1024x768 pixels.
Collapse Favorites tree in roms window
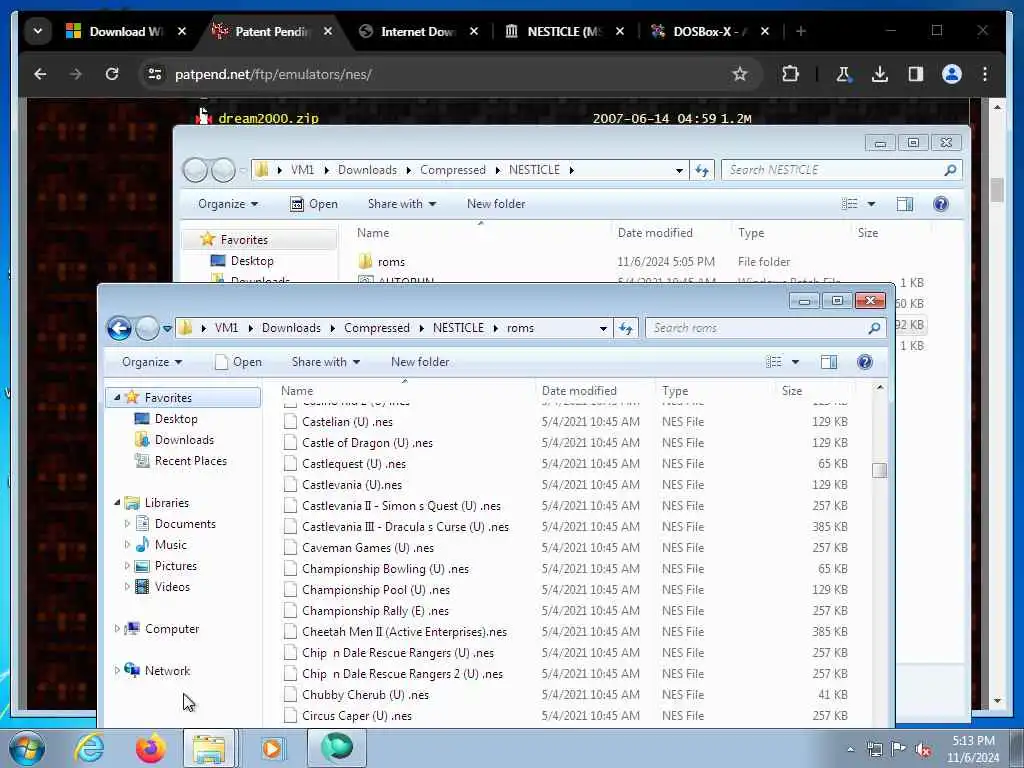pos(117,398)
